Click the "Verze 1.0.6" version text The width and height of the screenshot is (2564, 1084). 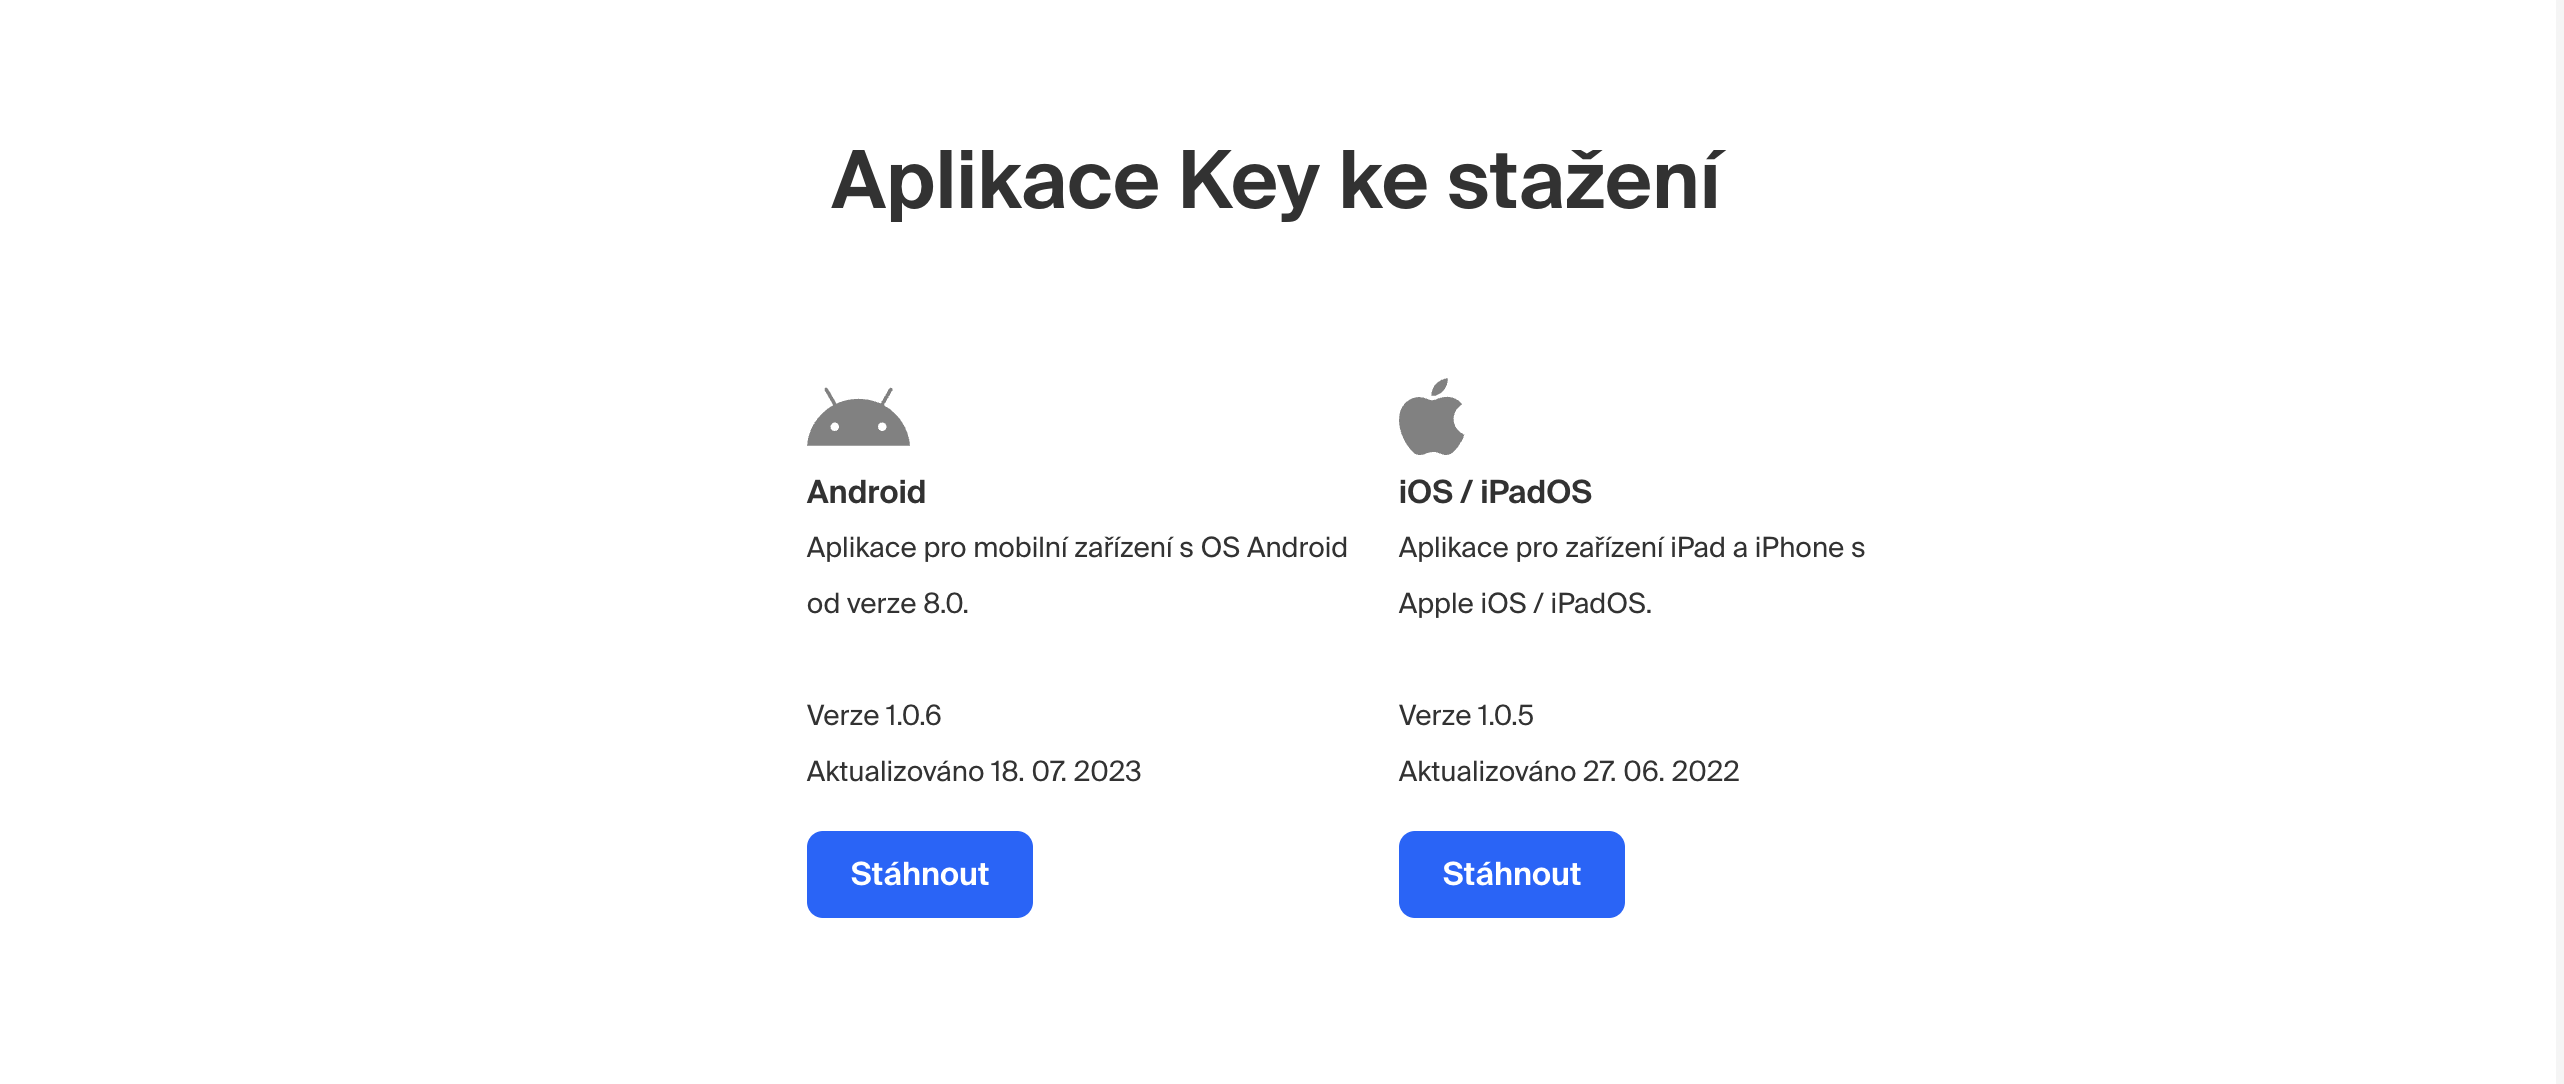873,716
